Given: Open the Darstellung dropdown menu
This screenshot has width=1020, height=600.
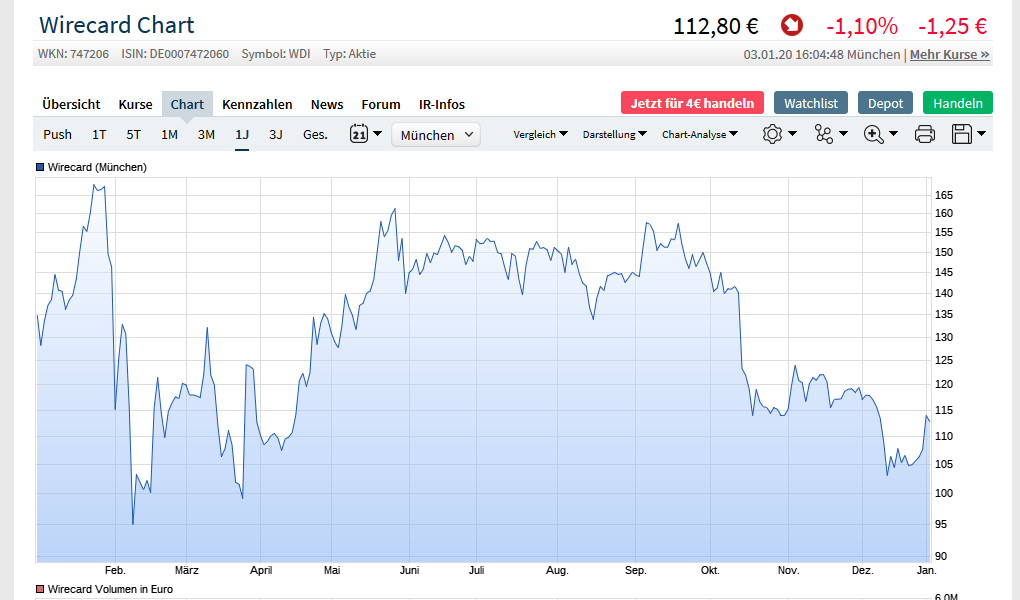Looking at the screenshot, I should (x=614, y=134).
